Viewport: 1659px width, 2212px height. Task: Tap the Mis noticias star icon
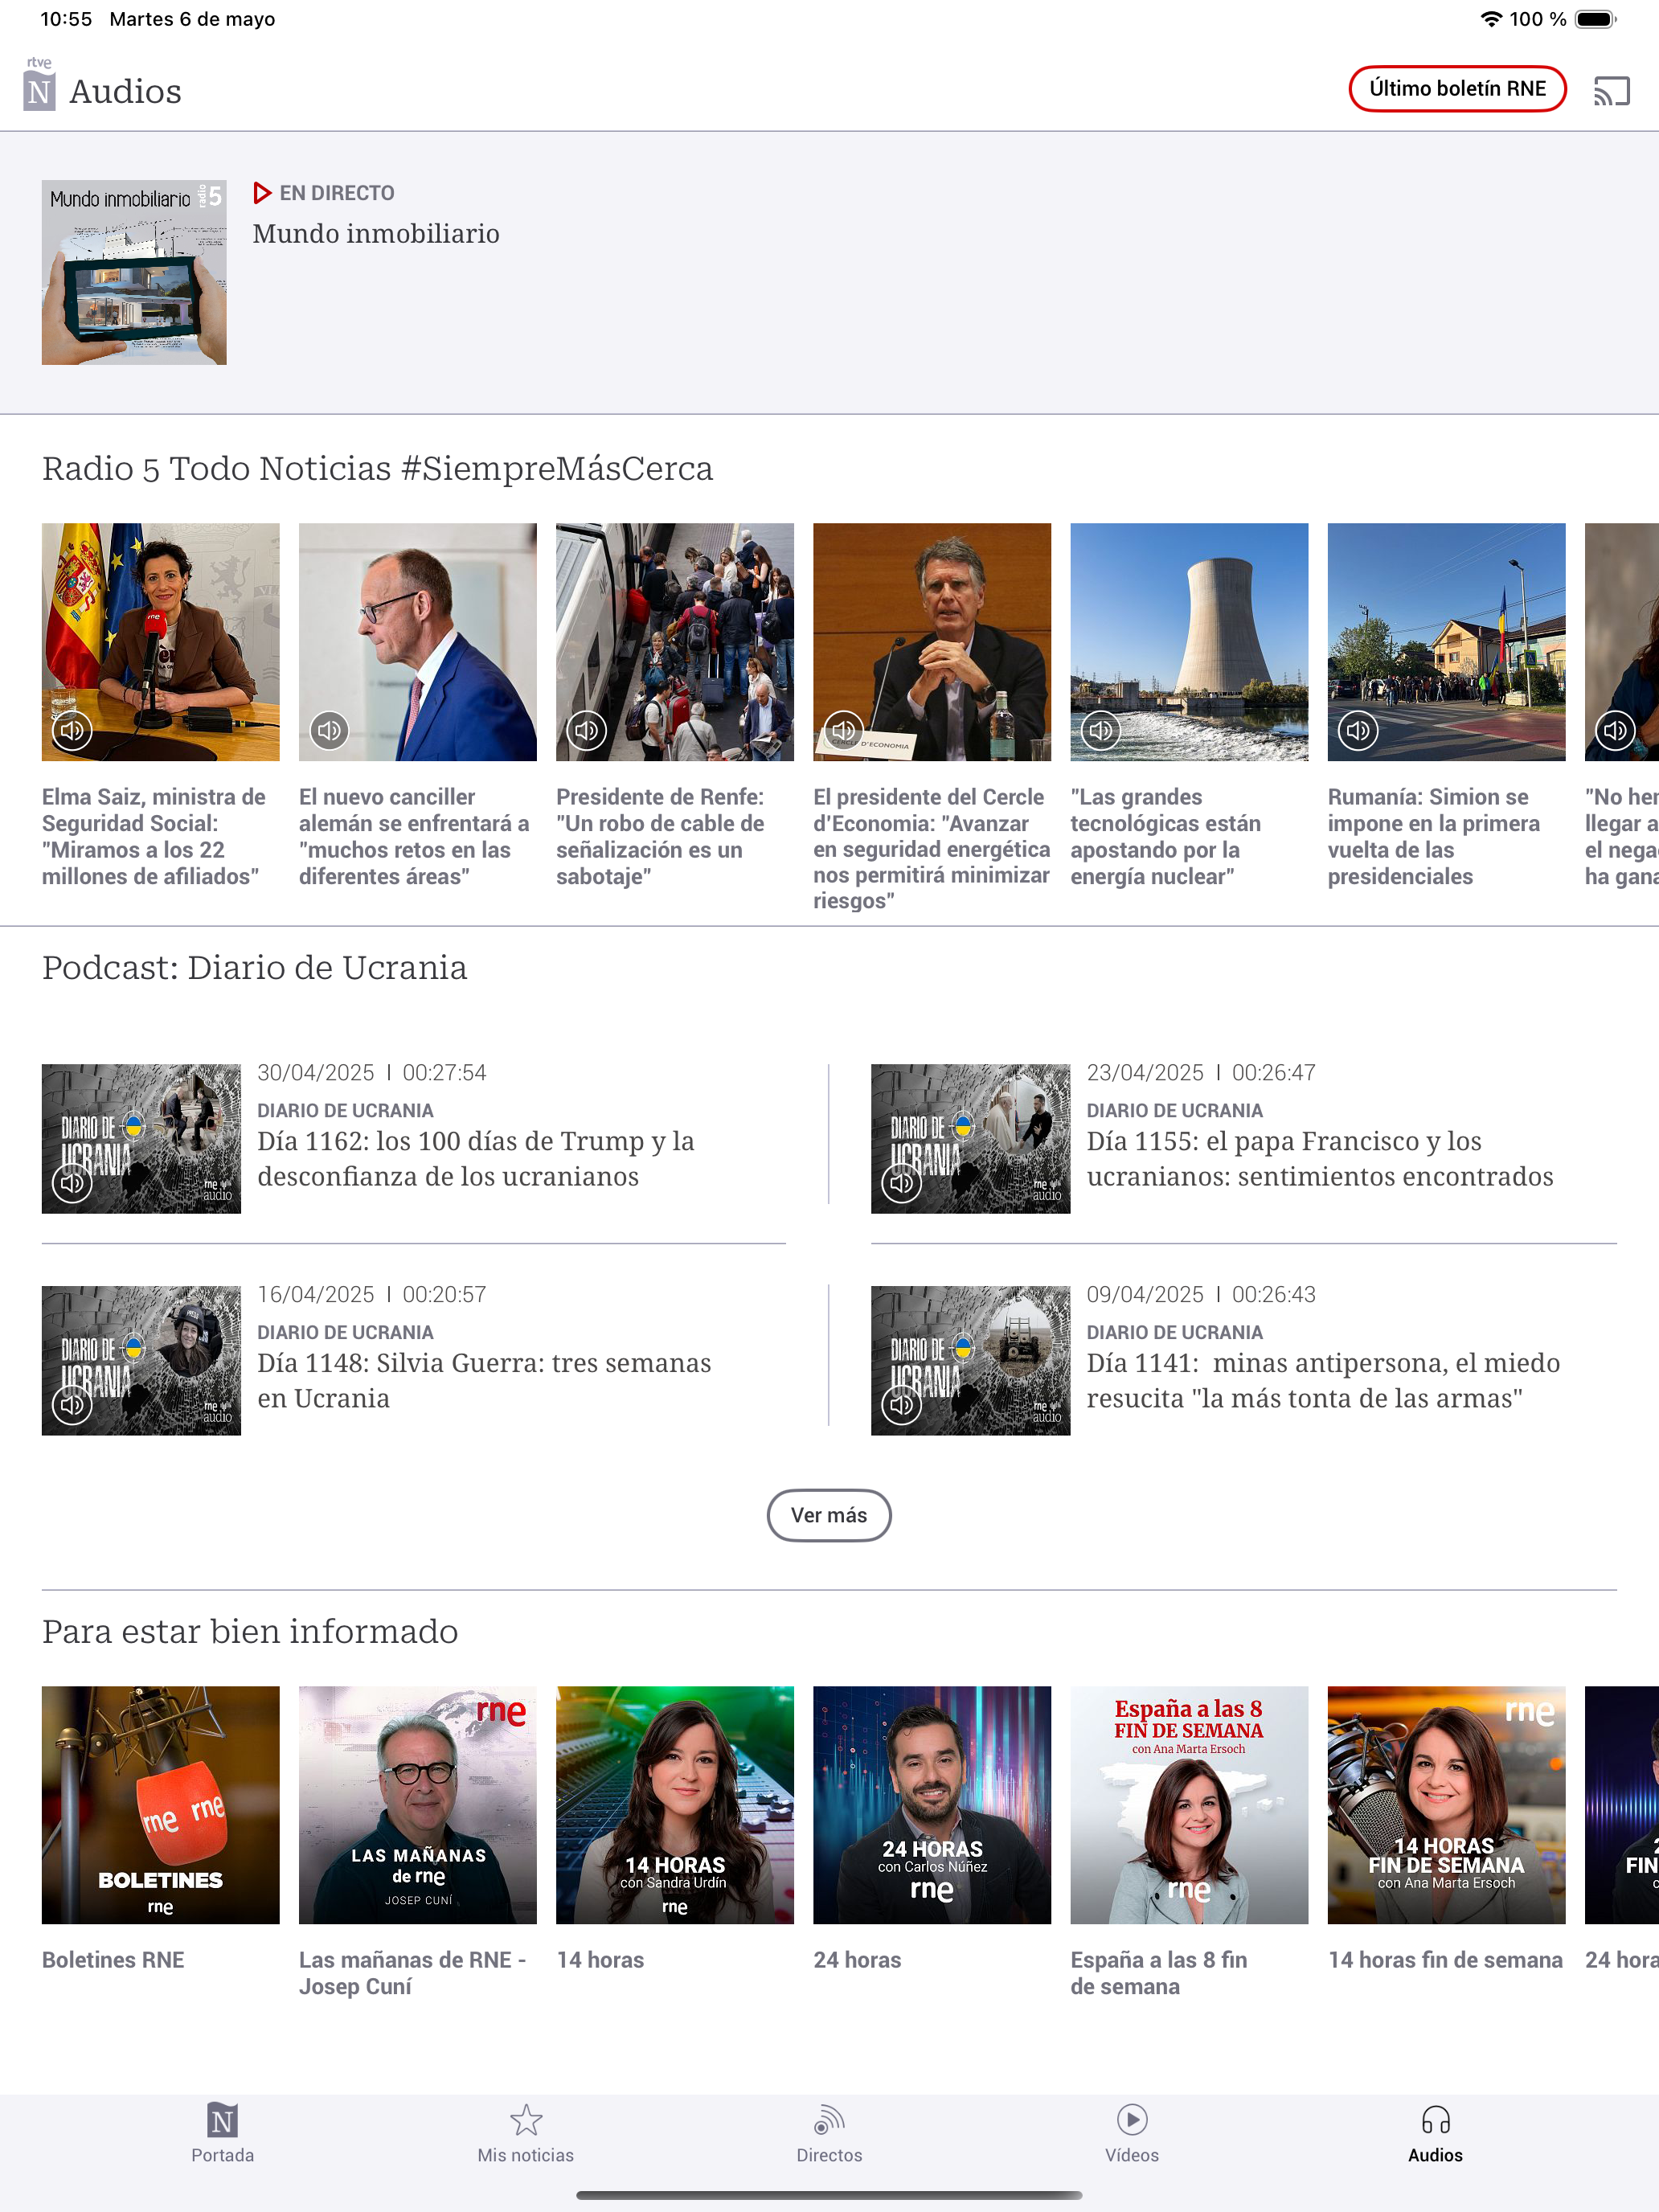click(x=526, y=2120)
